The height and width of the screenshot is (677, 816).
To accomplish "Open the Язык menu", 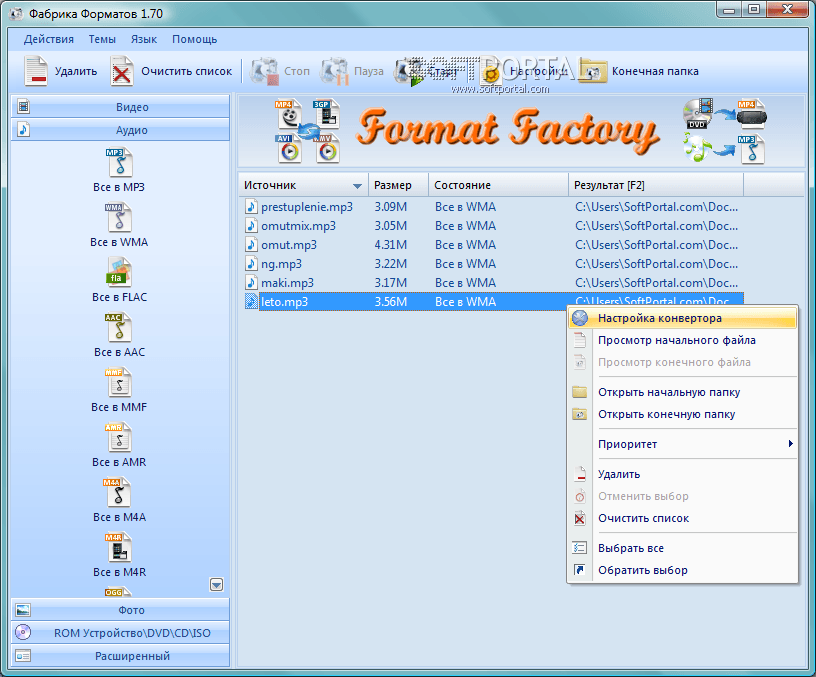I will coord(144,39).
